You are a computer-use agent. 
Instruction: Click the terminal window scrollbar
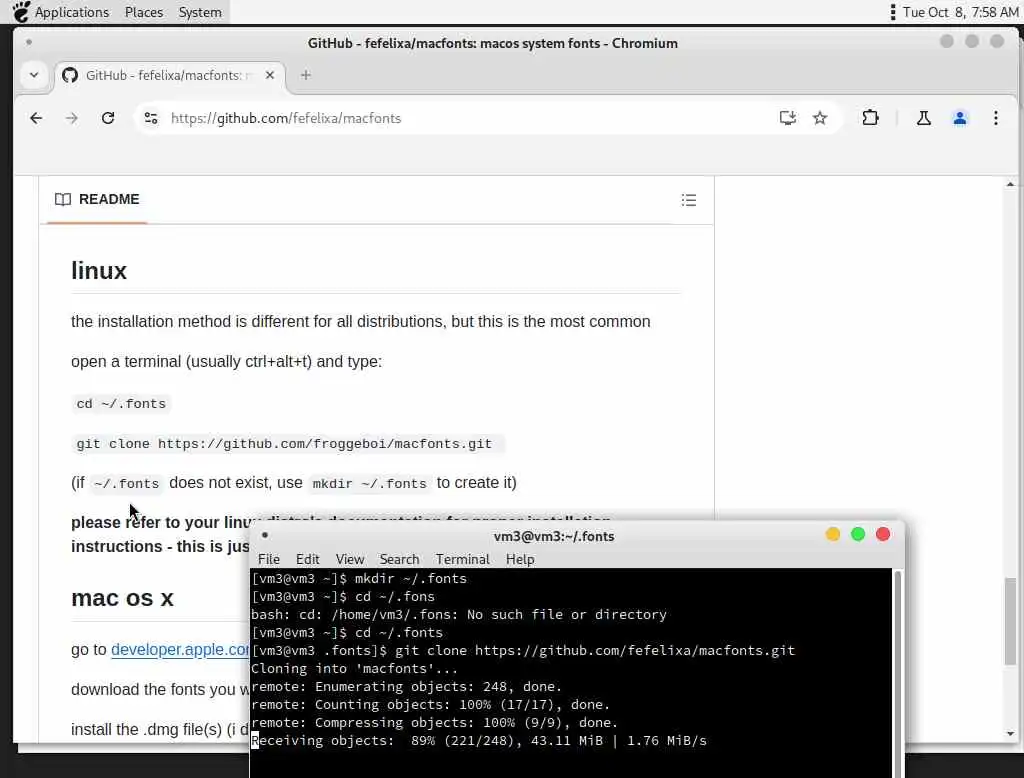pyautogui.click(x=898, y=673)
